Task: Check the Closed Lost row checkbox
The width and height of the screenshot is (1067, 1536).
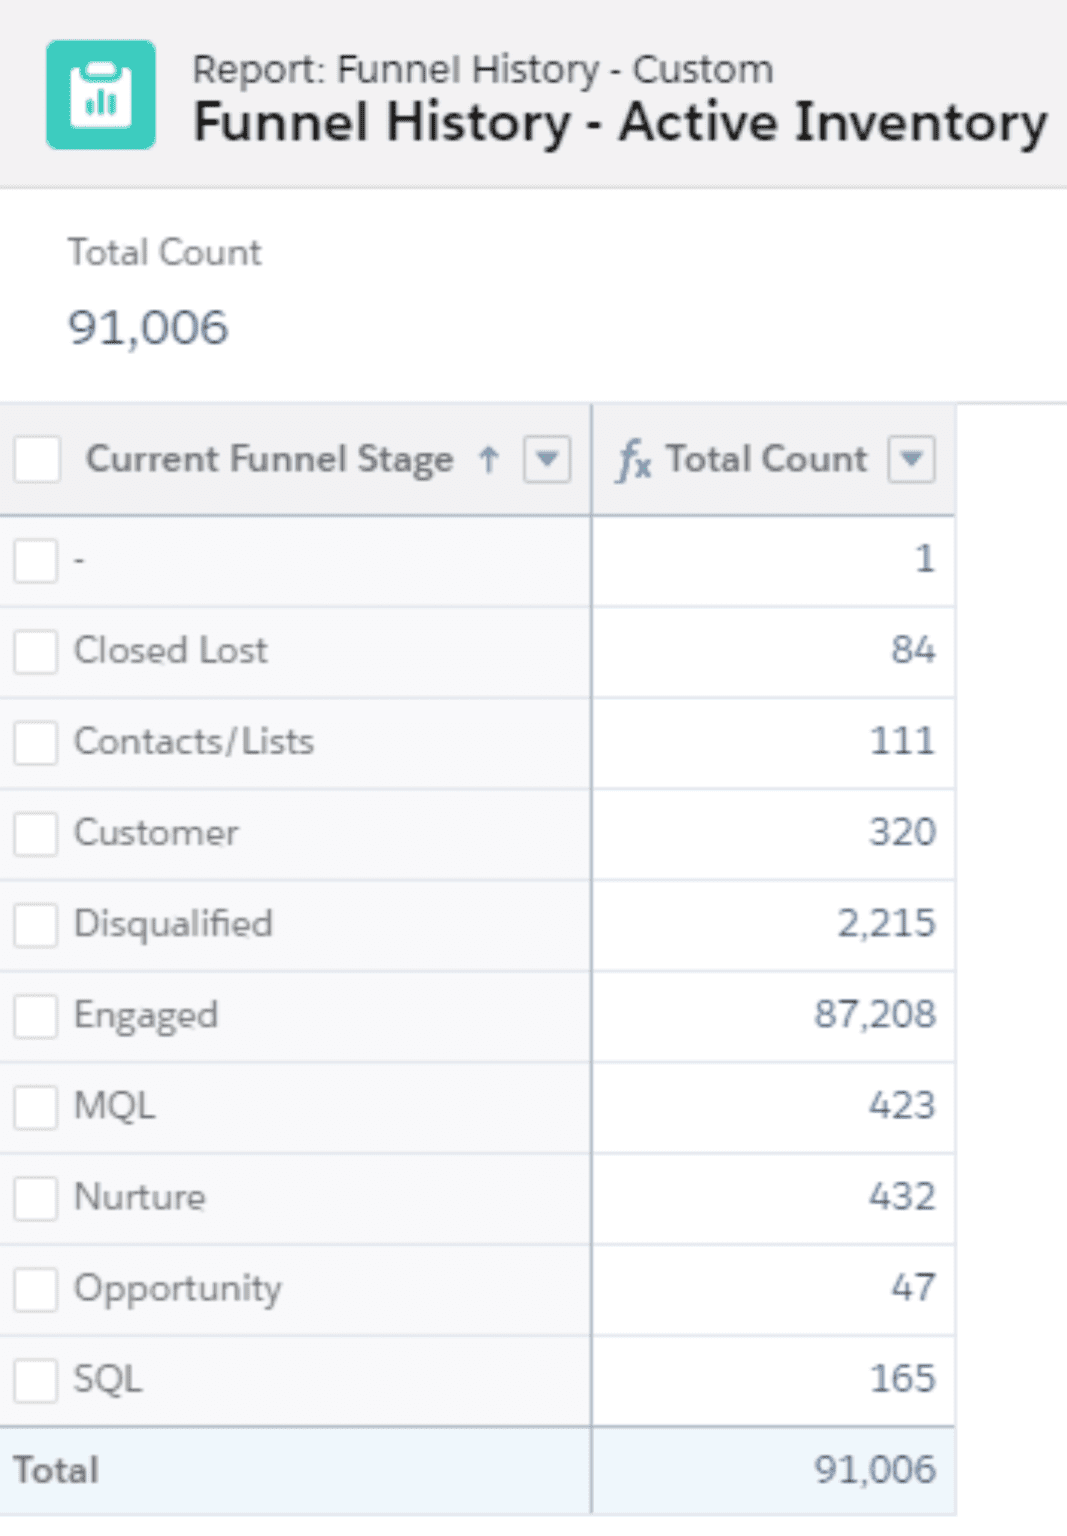Action: tap(36, 652)
